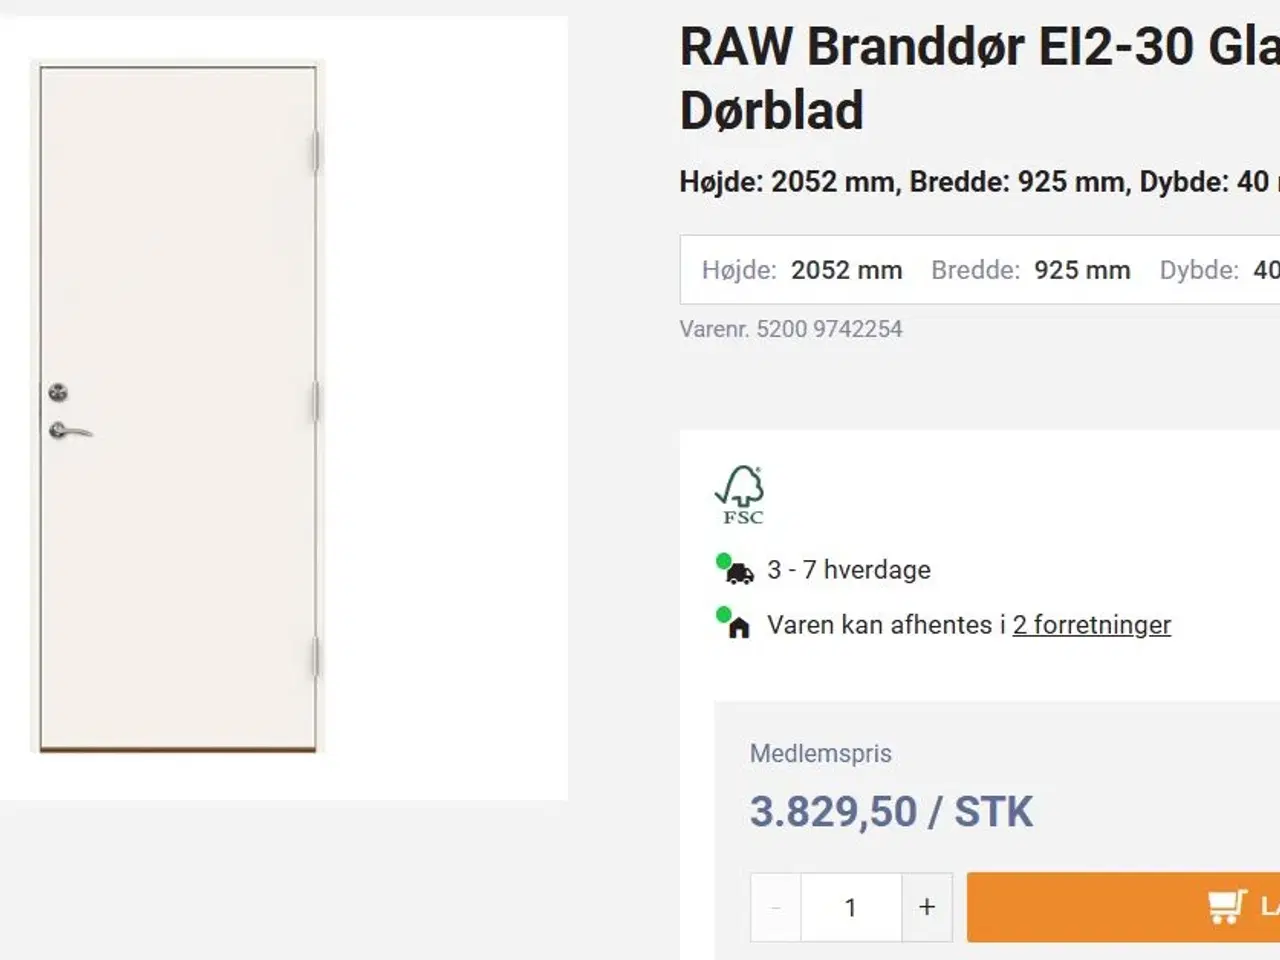Click the 3 - 7 hverdage delivery text

click(848, 570)
